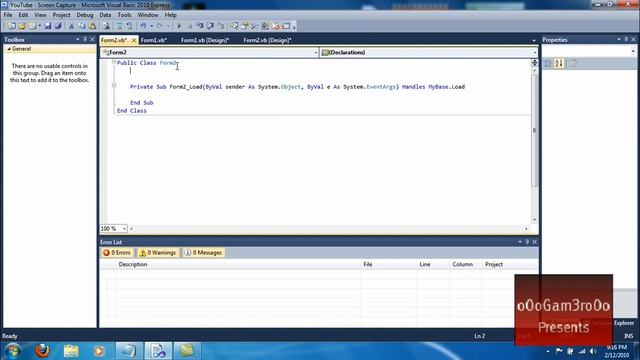Click the Solution Explorer toolbar icon
Viewport: 640px width, 360px height.
pyautogui.click(x=233, y=26)
